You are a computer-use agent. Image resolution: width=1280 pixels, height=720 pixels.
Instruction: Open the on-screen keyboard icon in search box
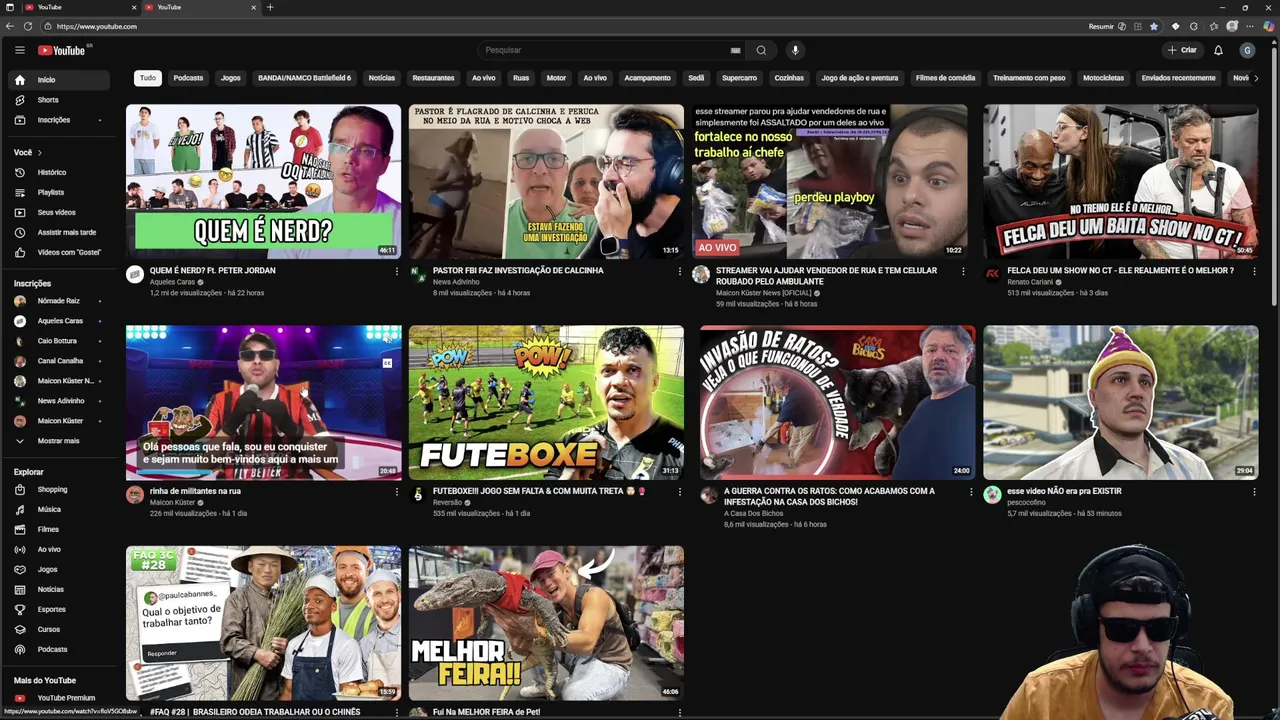[735, 50]
